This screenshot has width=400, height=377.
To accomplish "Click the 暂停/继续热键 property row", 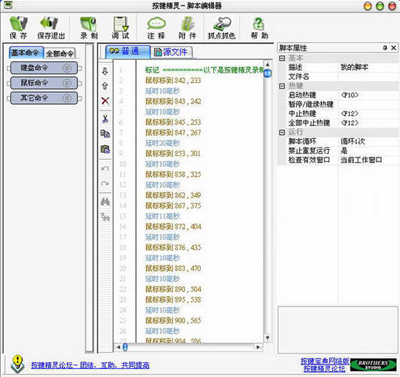I will [342, 104].
